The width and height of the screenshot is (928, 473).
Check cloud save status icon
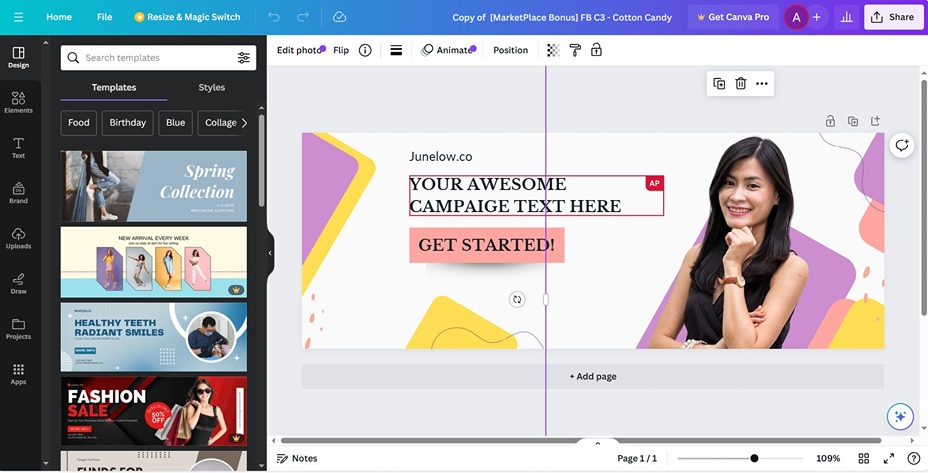pos(339,17)
